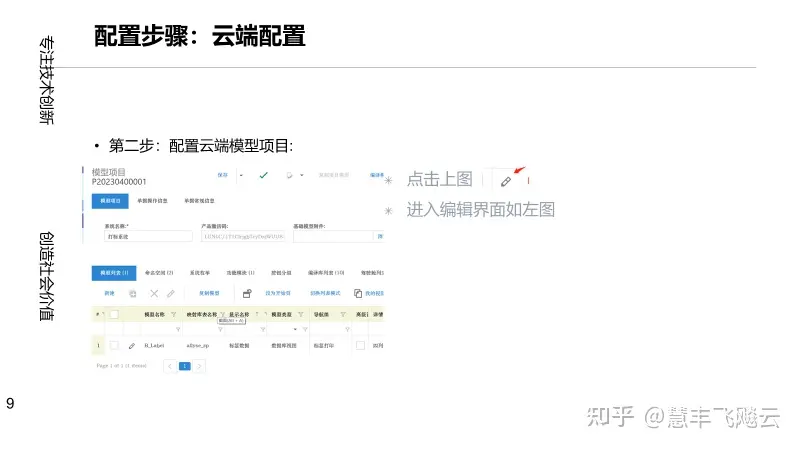This screenshot has width=800, height=450.
Task: Click the 标签控制 display name cell
Action: [x=239, y=345]
